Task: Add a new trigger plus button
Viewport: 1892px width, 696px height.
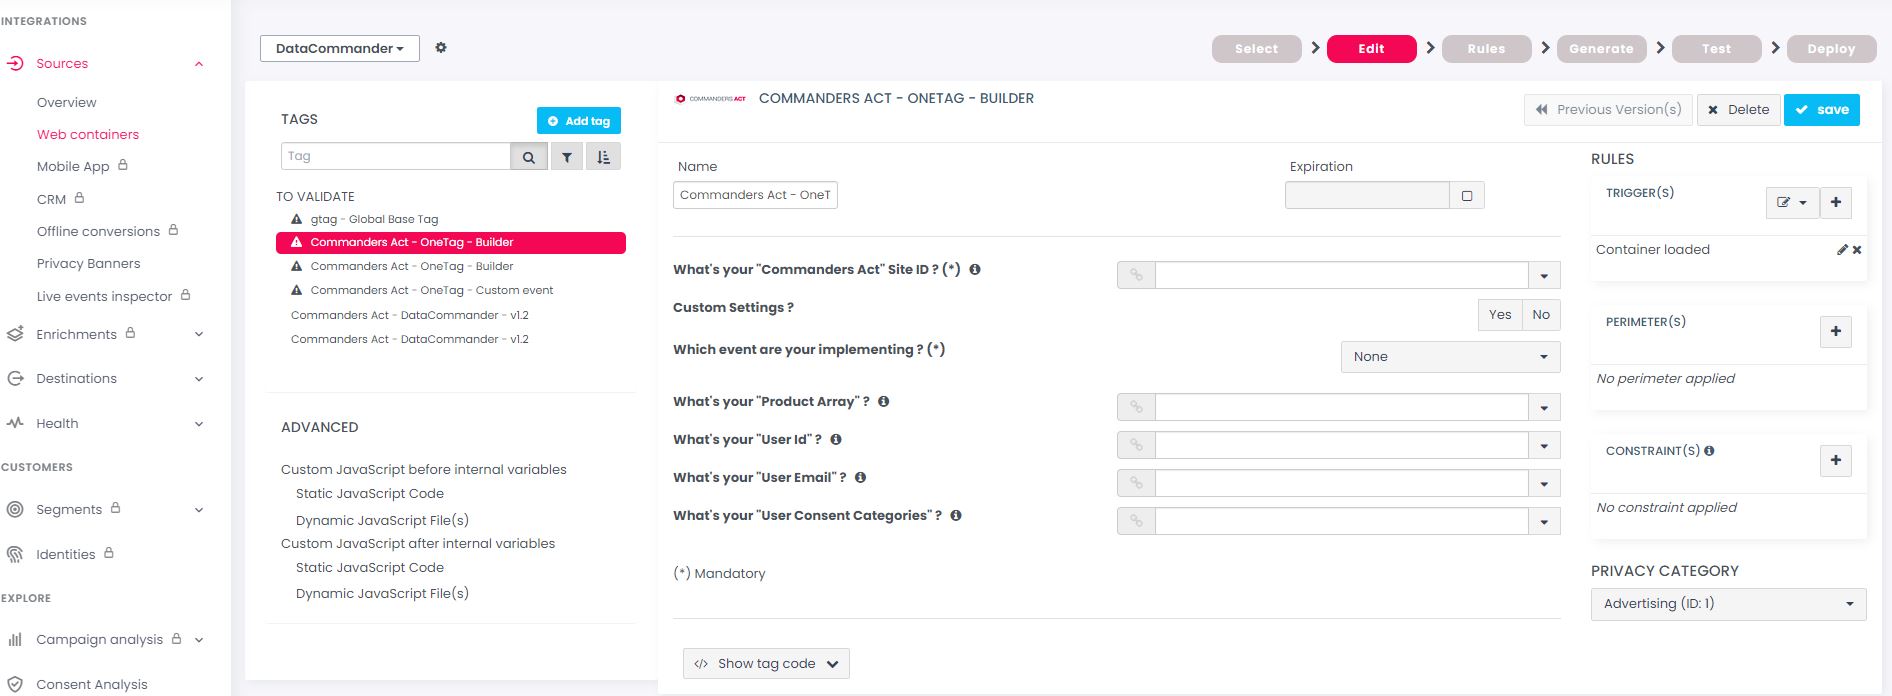Action: (x=1836, y=202)
